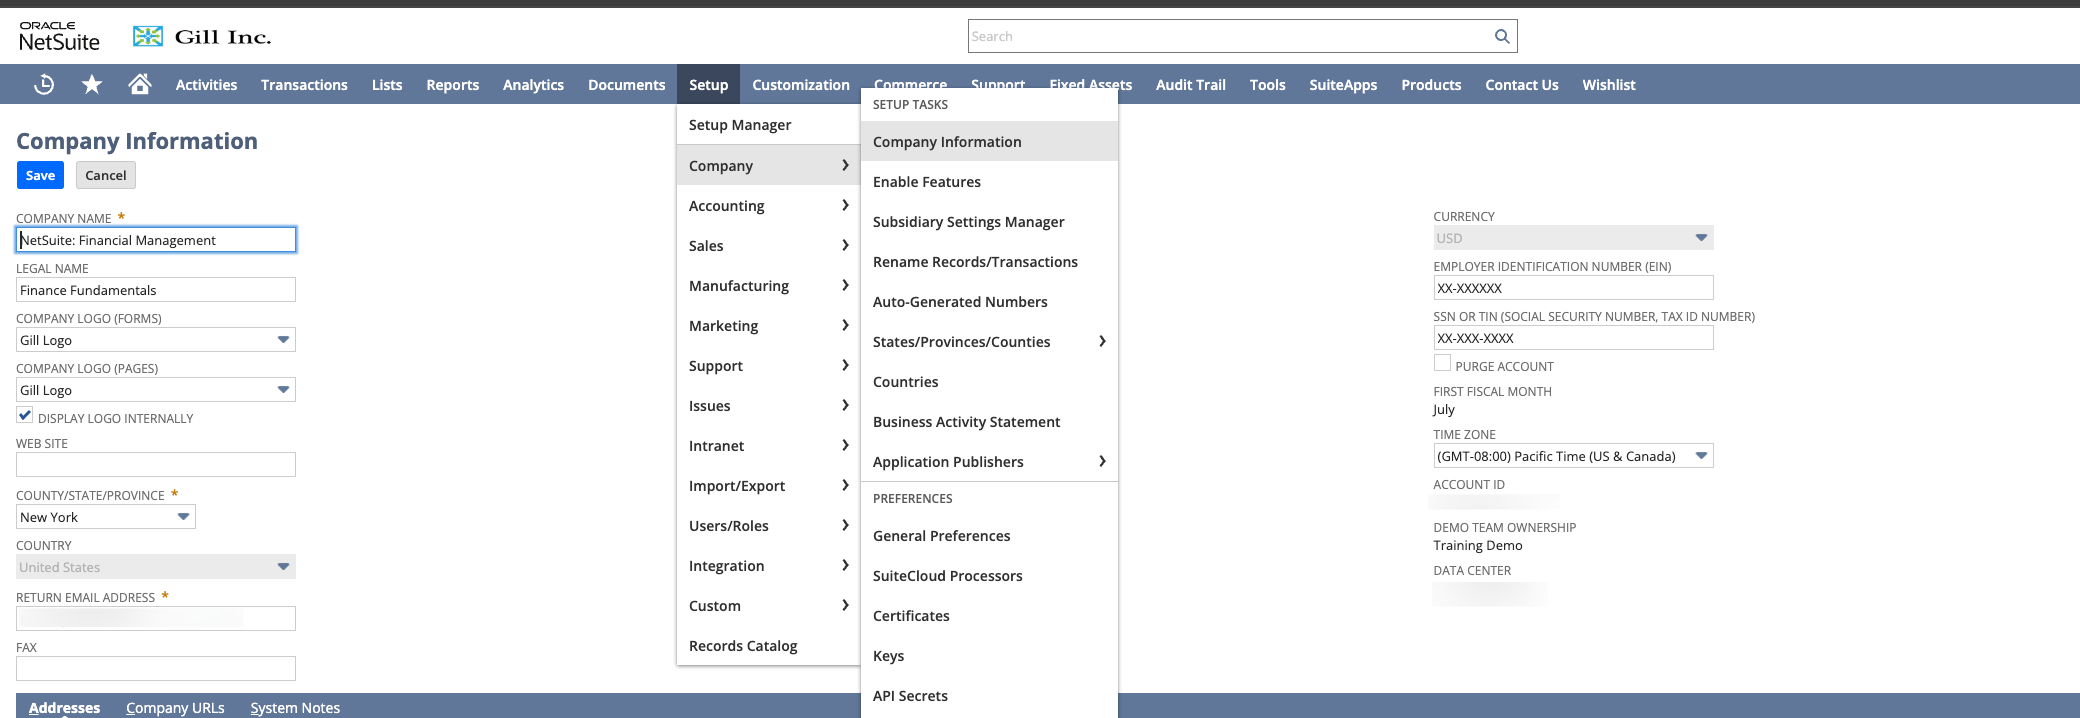Click the Gill Inc. company logo
The image size is (2080, 718).
[202, 37]
